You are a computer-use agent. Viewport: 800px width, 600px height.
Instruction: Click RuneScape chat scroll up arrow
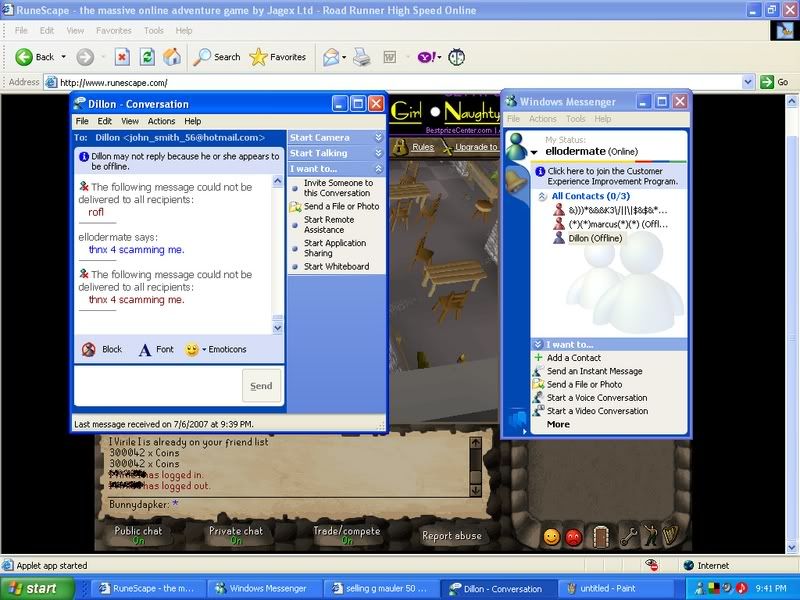pos(475,442)
